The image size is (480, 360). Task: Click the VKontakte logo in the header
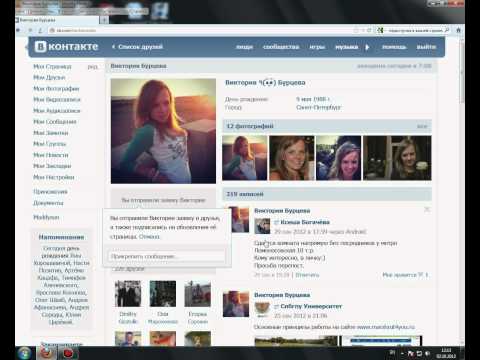(67, 47)
